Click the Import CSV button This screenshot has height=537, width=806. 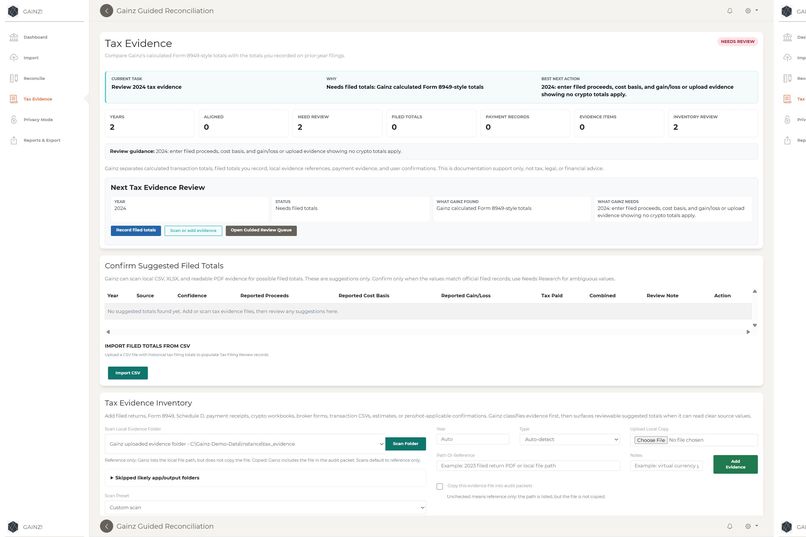[x=127, y=373]
